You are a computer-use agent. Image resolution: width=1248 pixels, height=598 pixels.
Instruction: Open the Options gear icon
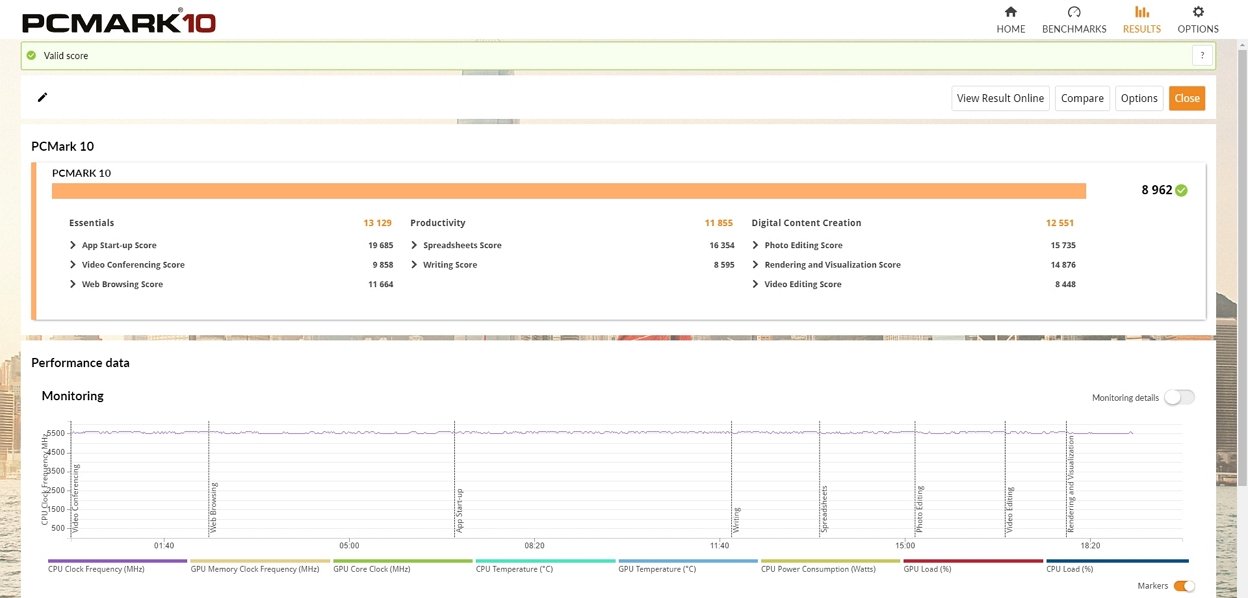tap(1197, 12)
